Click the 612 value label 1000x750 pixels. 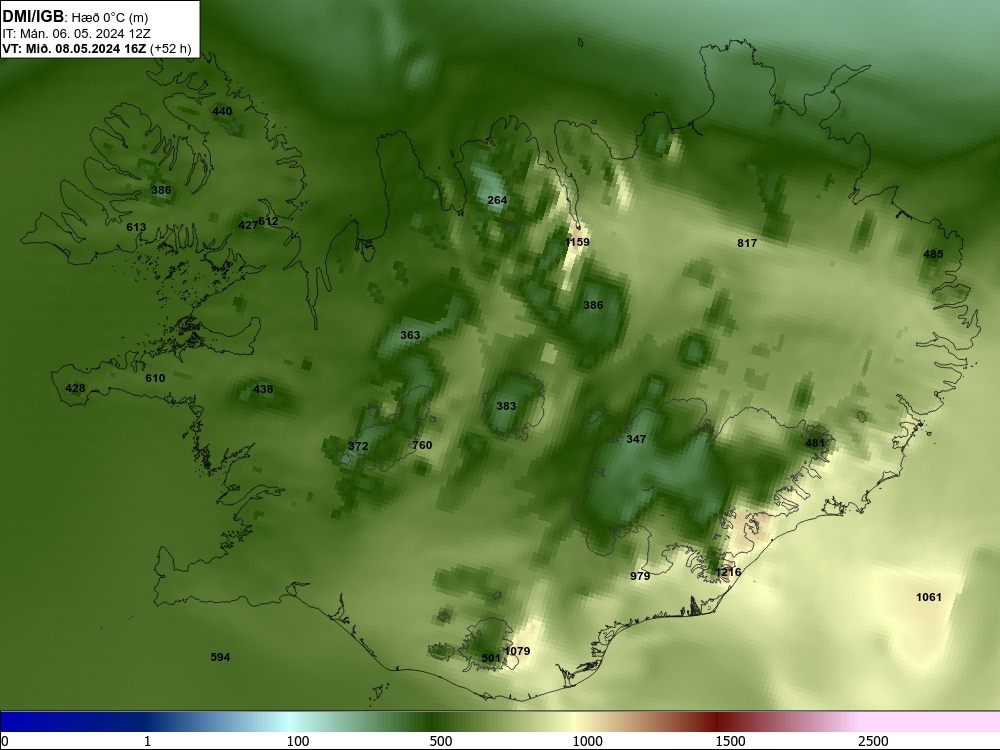(268, 221)
